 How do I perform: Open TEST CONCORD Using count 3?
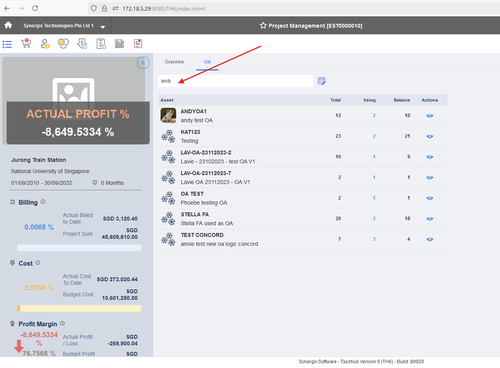point(374,239)
